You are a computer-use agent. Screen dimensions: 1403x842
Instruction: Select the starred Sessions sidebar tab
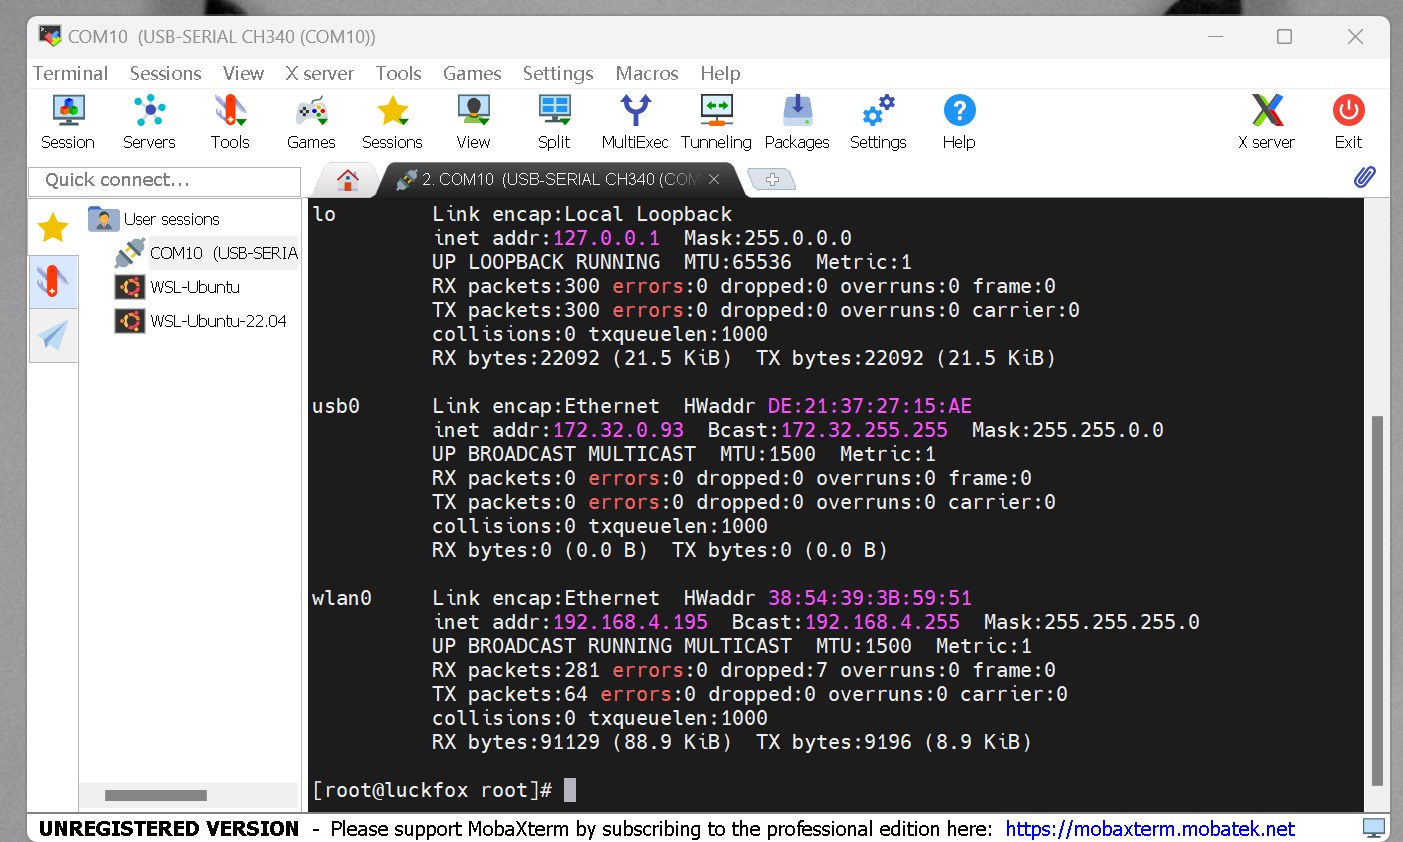point(53,228)
